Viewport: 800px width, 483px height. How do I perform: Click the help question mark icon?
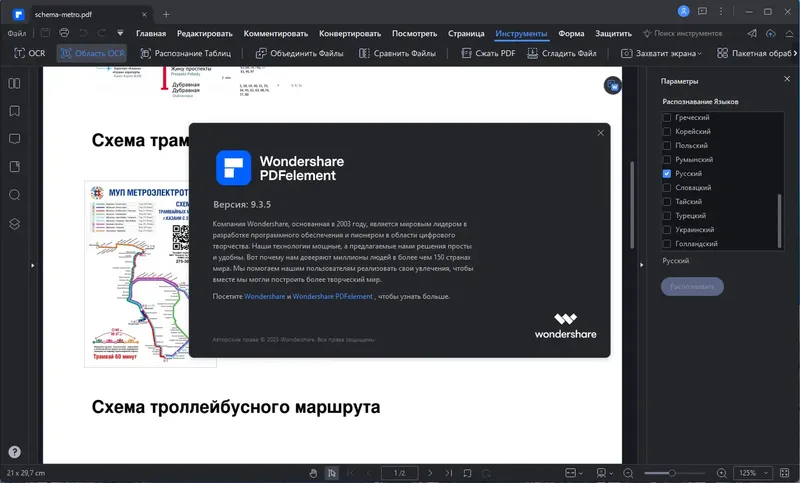click(15, 452)
